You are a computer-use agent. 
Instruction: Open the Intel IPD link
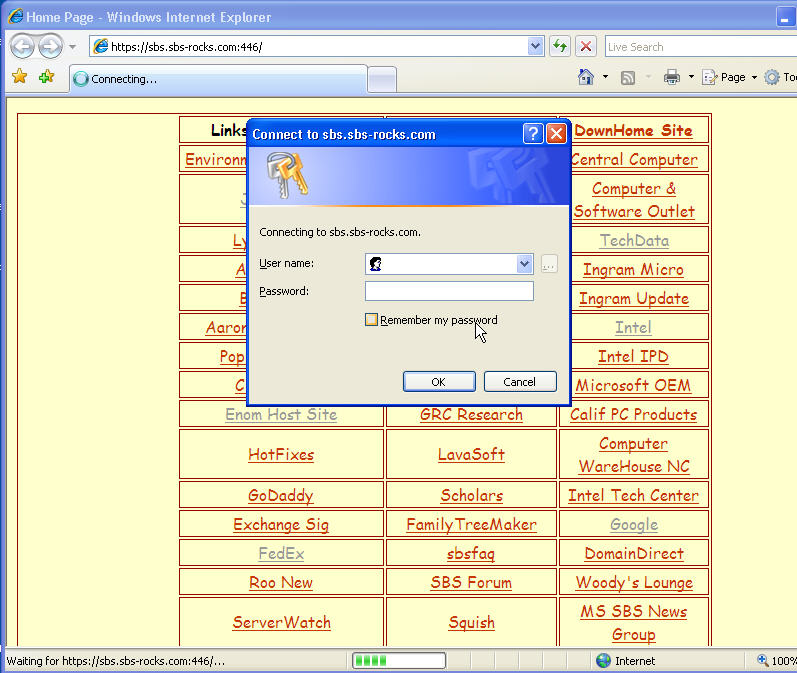(x=633, y=356)
